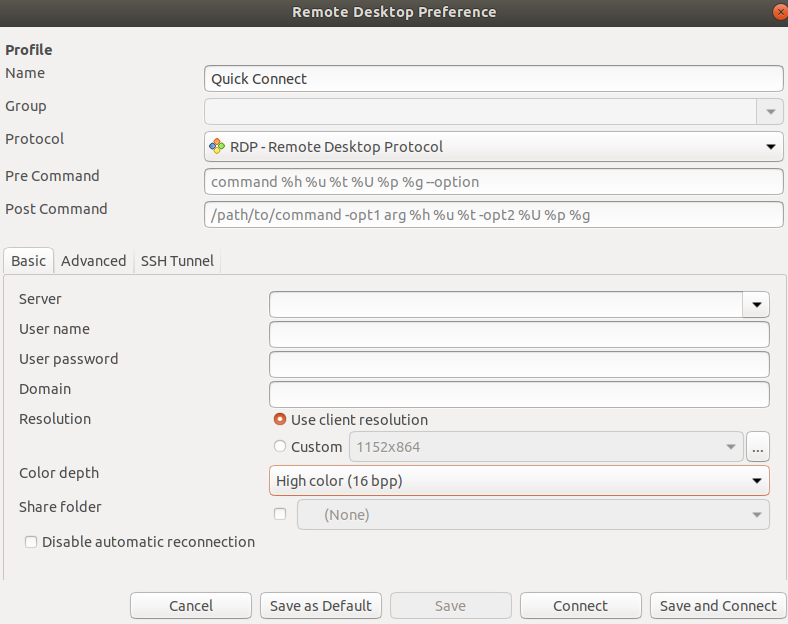
Task: Close the Remote Desktop Preference window
Action: click(780, 12)
